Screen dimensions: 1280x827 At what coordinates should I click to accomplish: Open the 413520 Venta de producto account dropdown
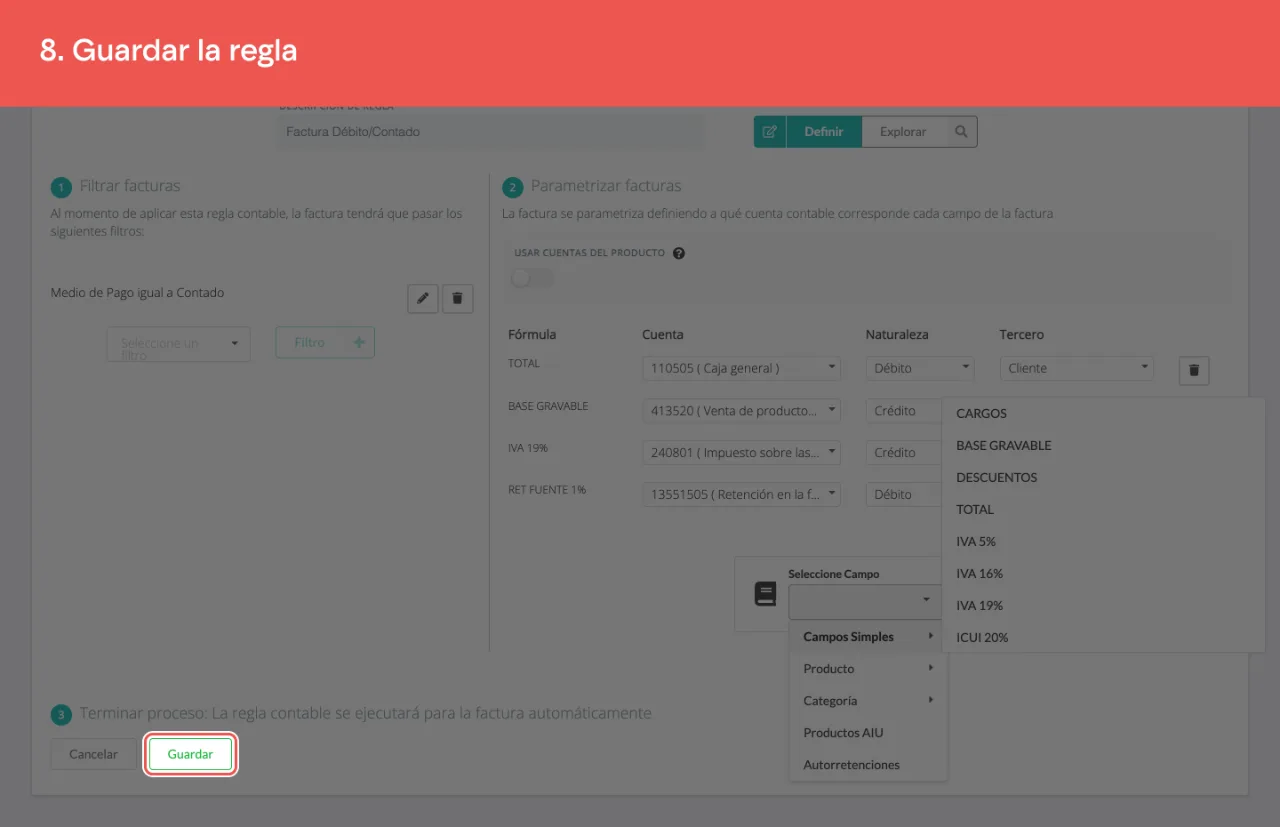742,410
